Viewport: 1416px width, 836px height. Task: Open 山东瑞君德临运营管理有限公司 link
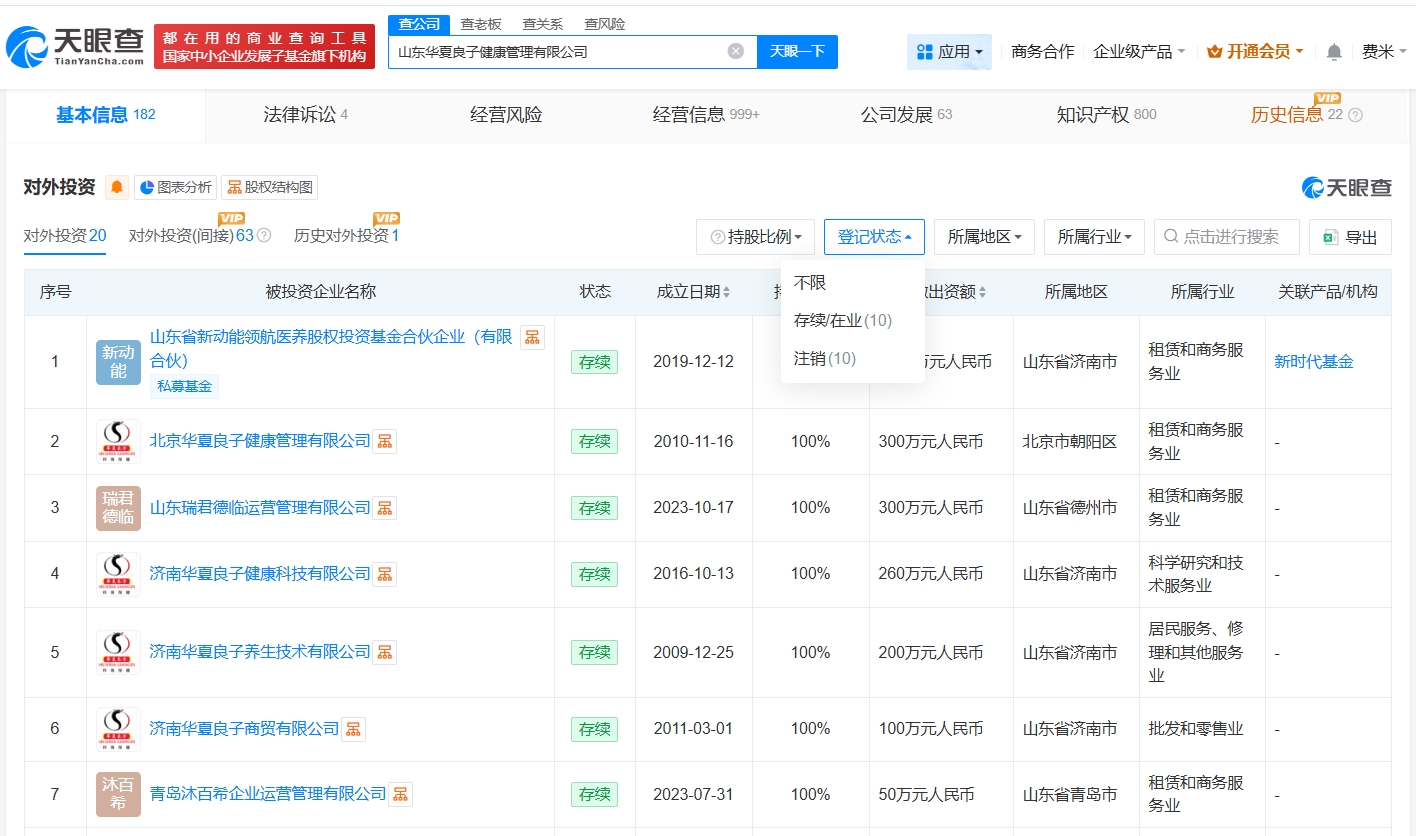(x=260, y=508)
